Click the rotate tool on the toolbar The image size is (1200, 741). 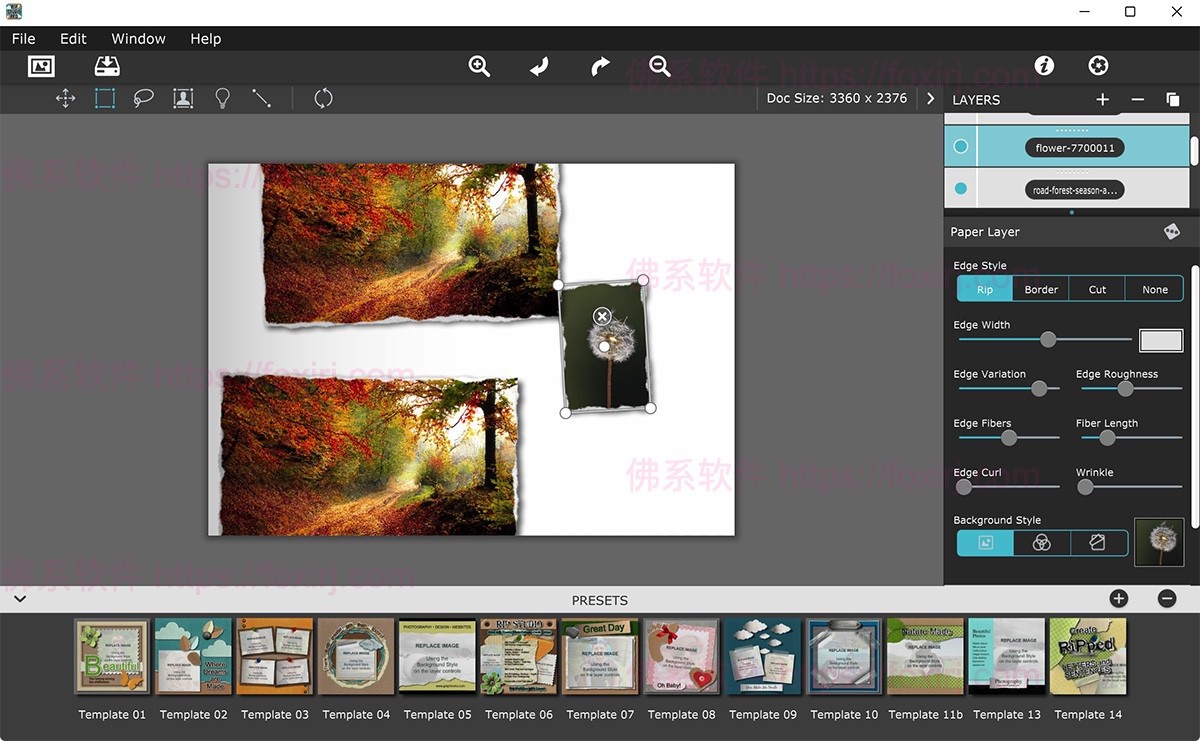[322, 98]
